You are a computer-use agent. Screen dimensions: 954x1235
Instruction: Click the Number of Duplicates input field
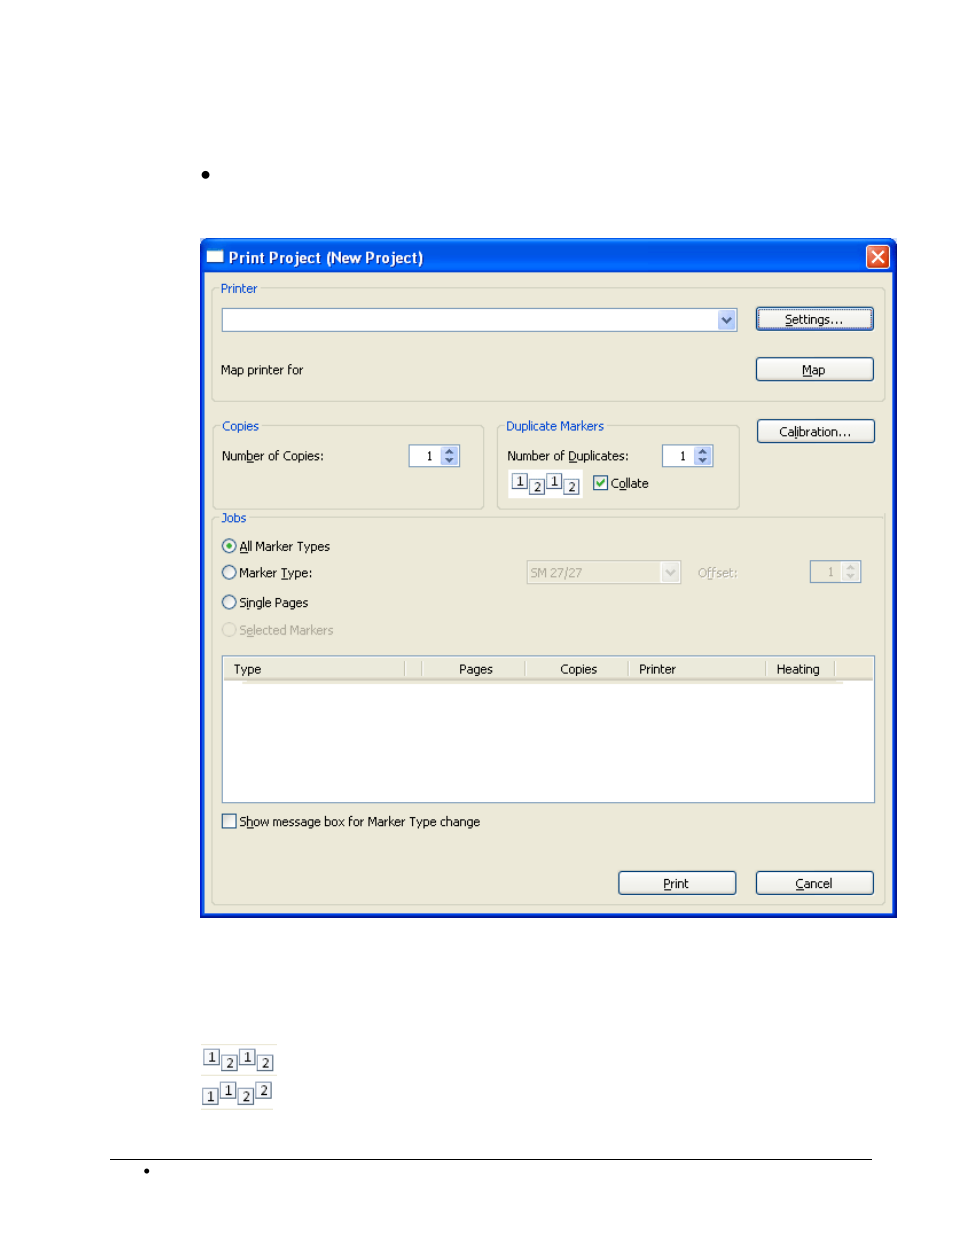(x=678, y=456)
